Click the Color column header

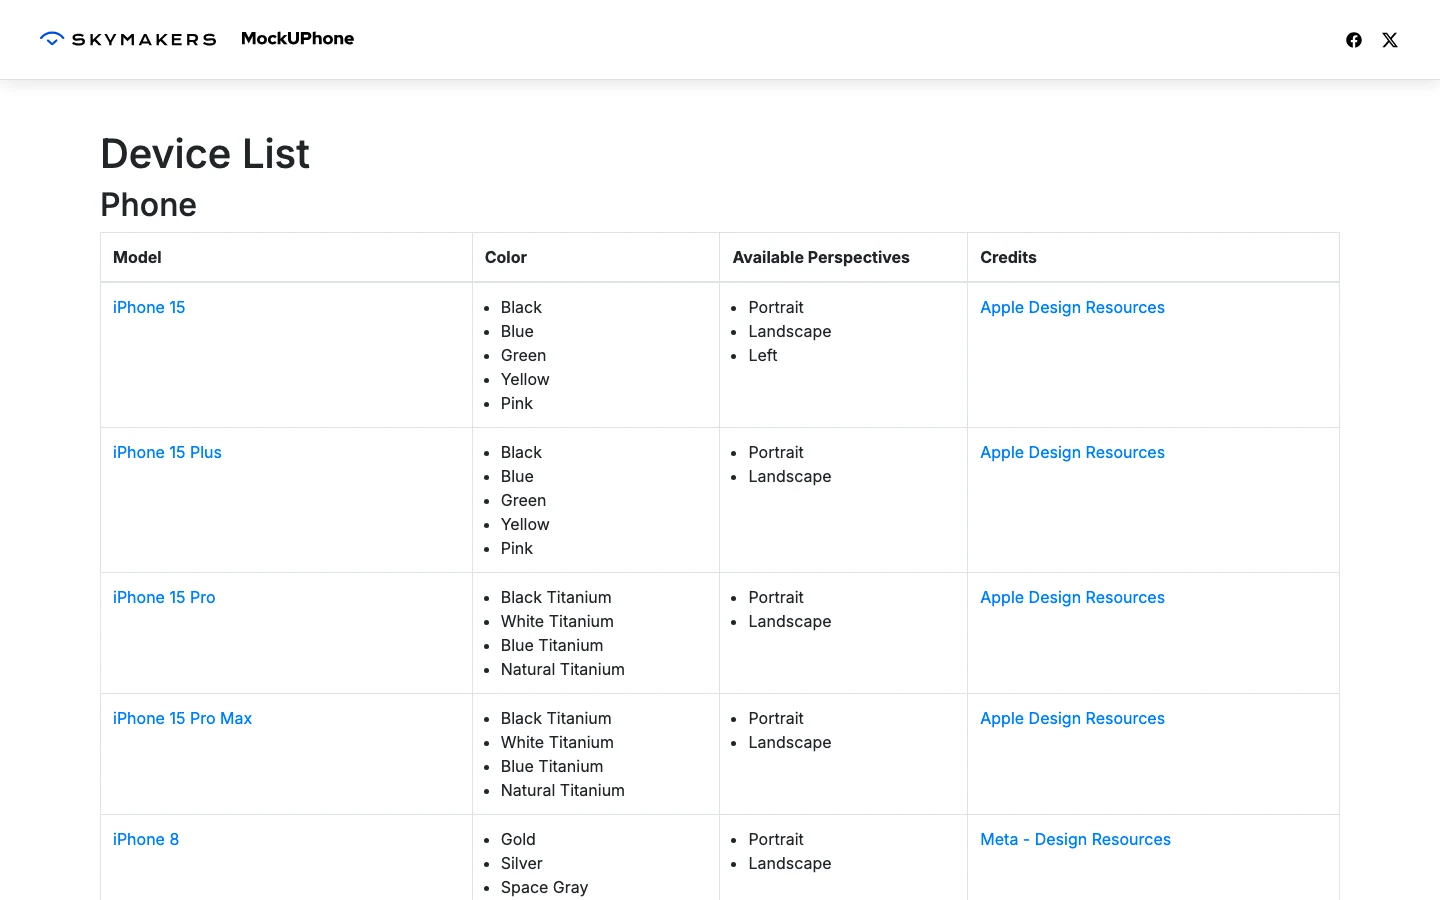coord(506,257)
